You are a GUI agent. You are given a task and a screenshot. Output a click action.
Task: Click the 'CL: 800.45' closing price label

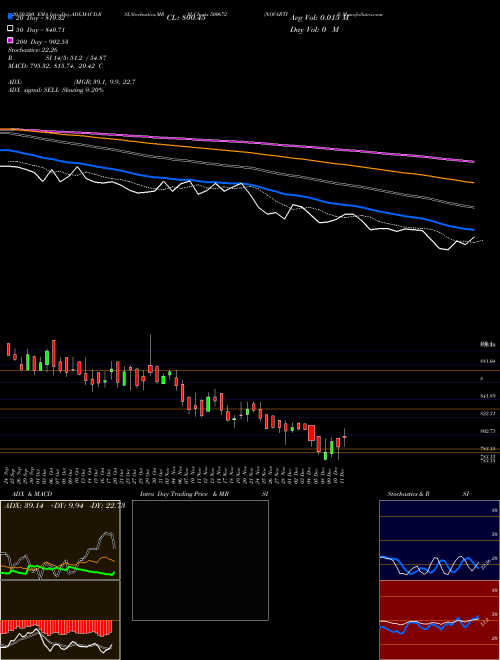click(186, 18)
